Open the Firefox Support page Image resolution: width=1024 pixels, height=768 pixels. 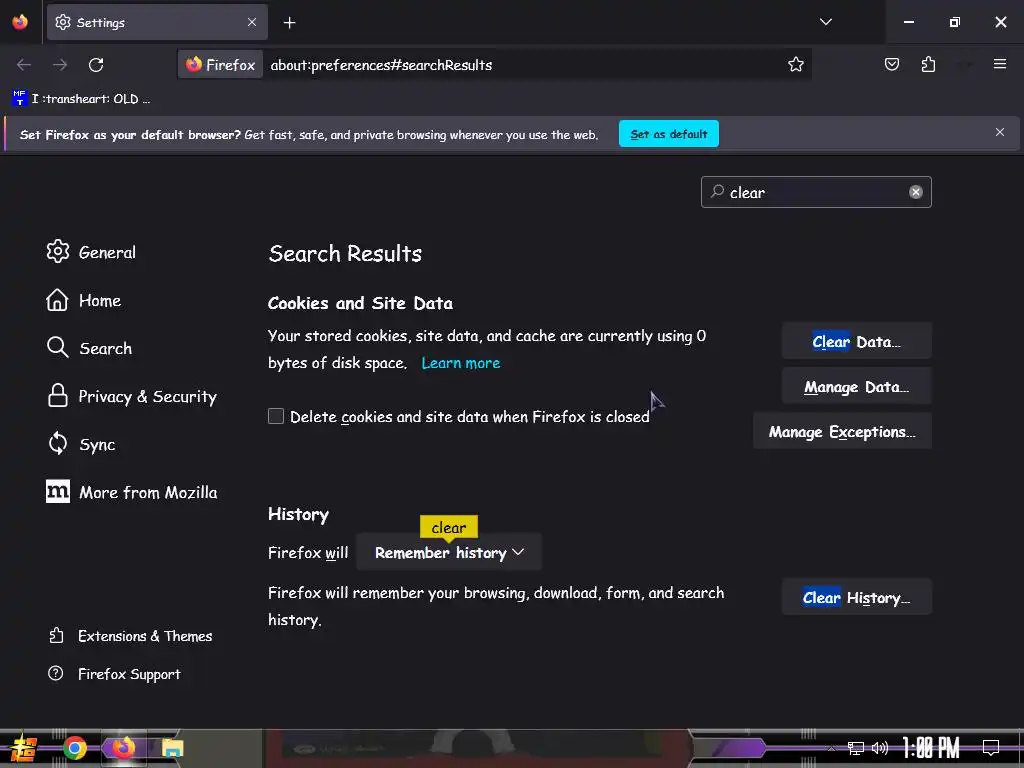(x=114, y=673)
